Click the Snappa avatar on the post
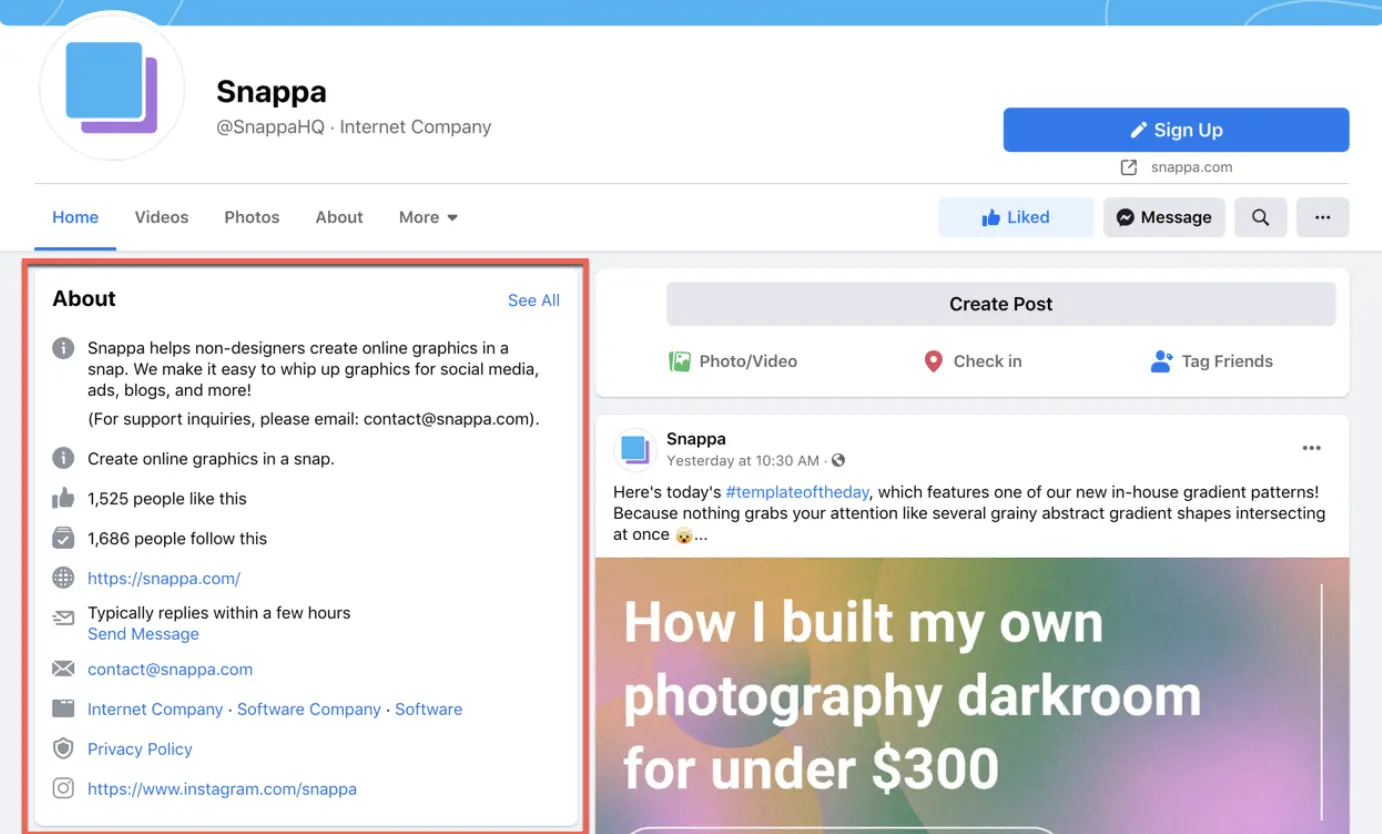Screen dimensions: 1382x834 click(x=635, y=449)
